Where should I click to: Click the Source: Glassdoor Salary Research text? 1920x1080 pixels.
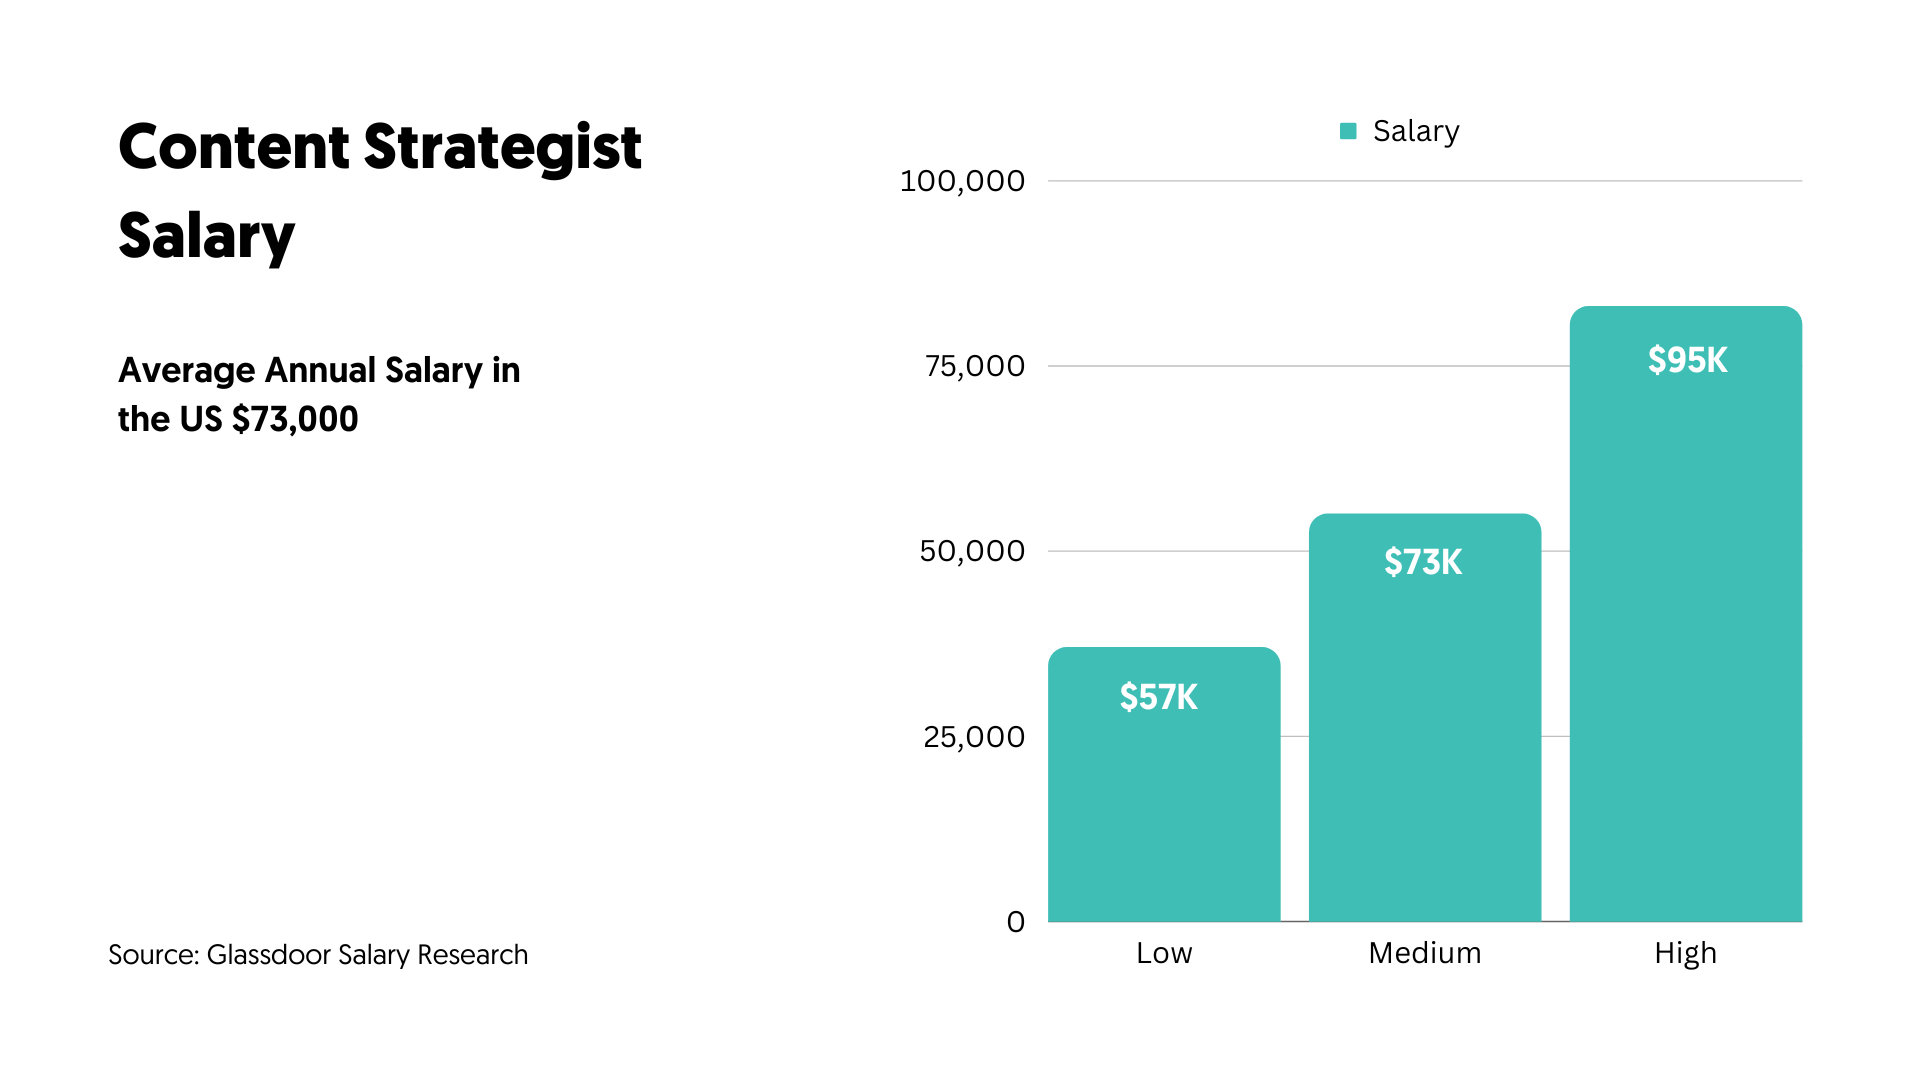318,955
